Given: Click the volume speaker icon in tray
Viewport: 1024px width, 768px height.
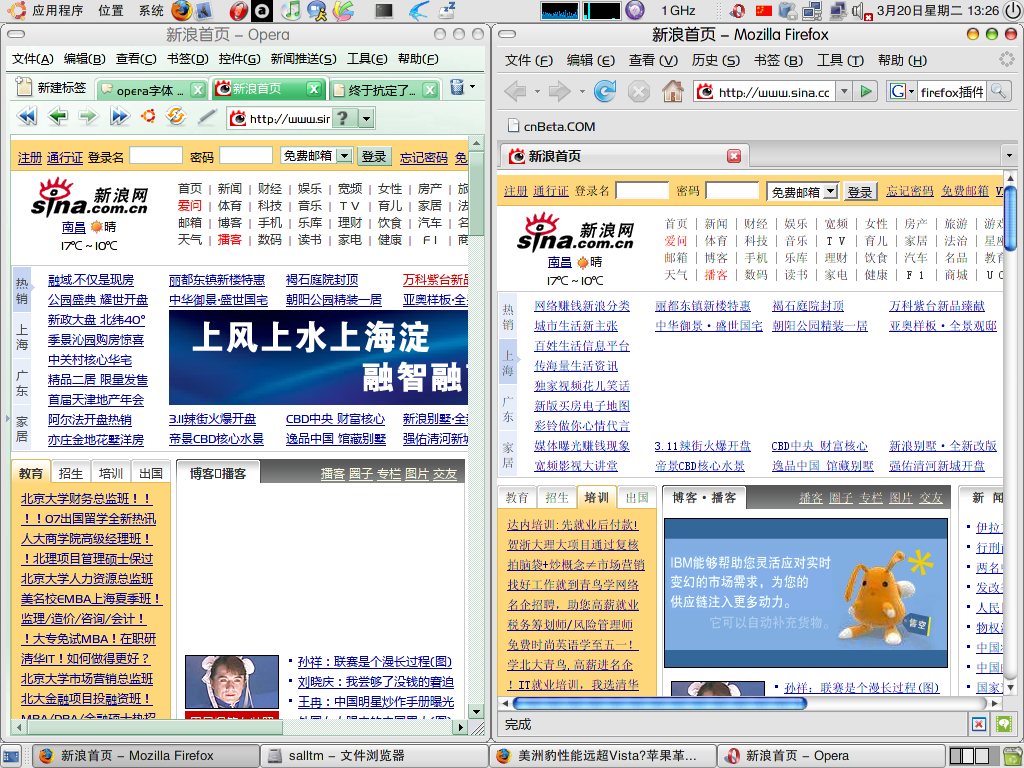Looking at the screenshot, I should point(859,10).
